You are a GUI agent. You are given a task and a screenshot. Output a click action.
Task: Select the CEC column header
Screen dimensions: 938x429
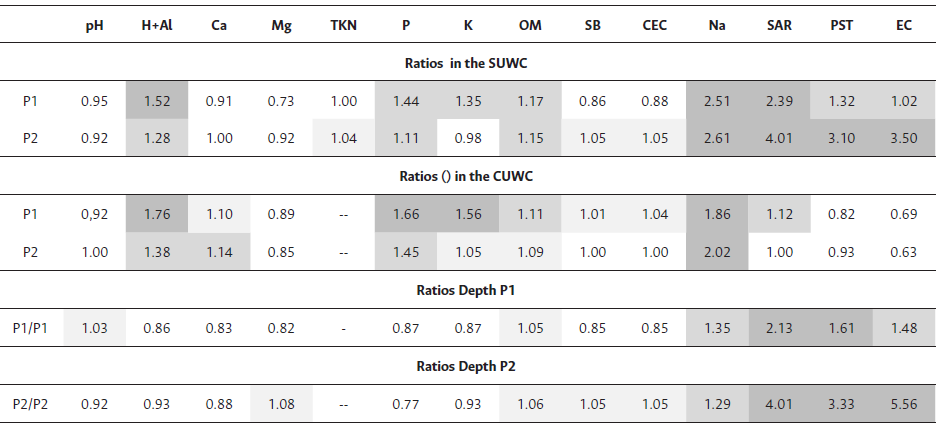[655, 26]
